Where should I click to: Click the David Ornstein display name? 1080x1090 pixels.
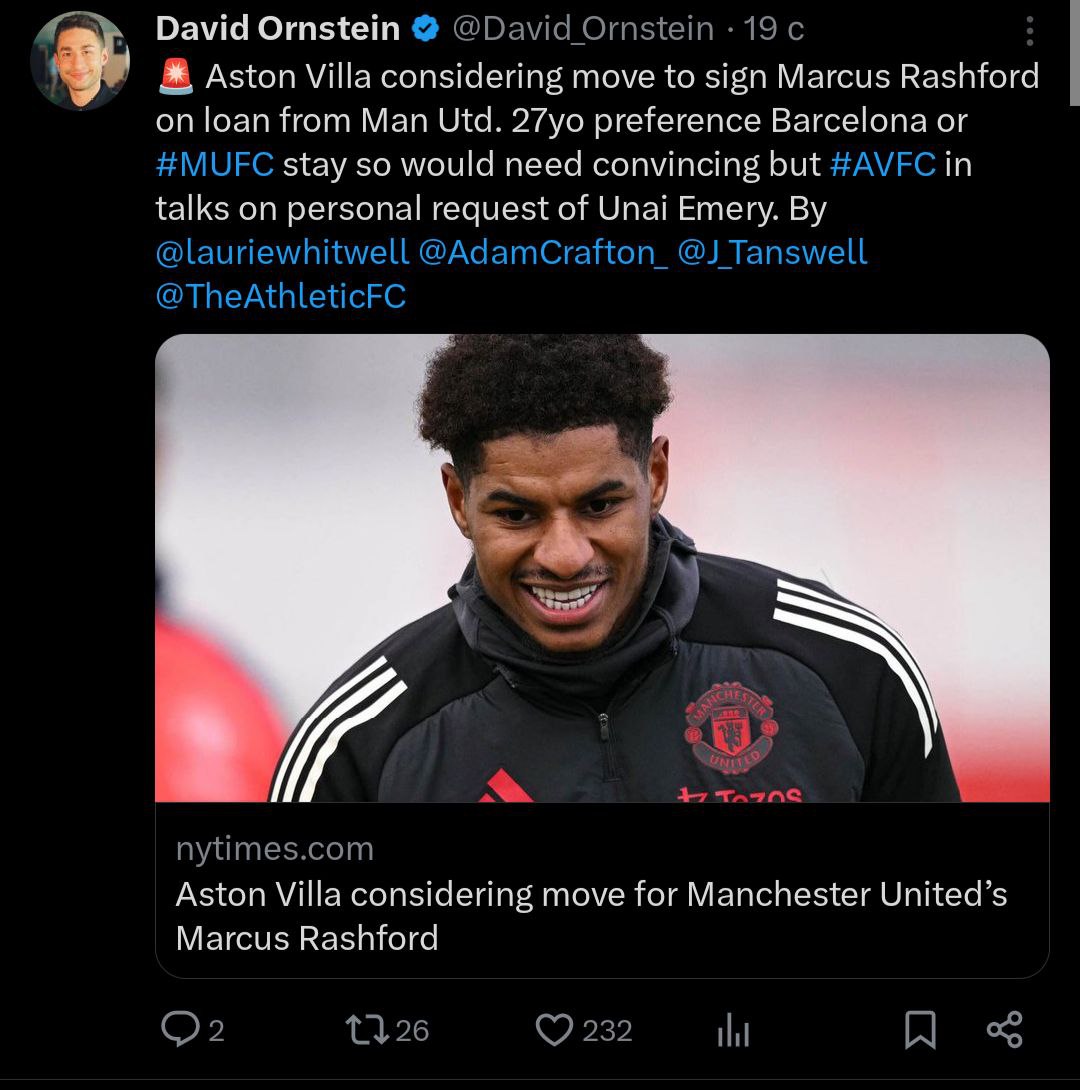pyautogui.click(x=278, y=30)
